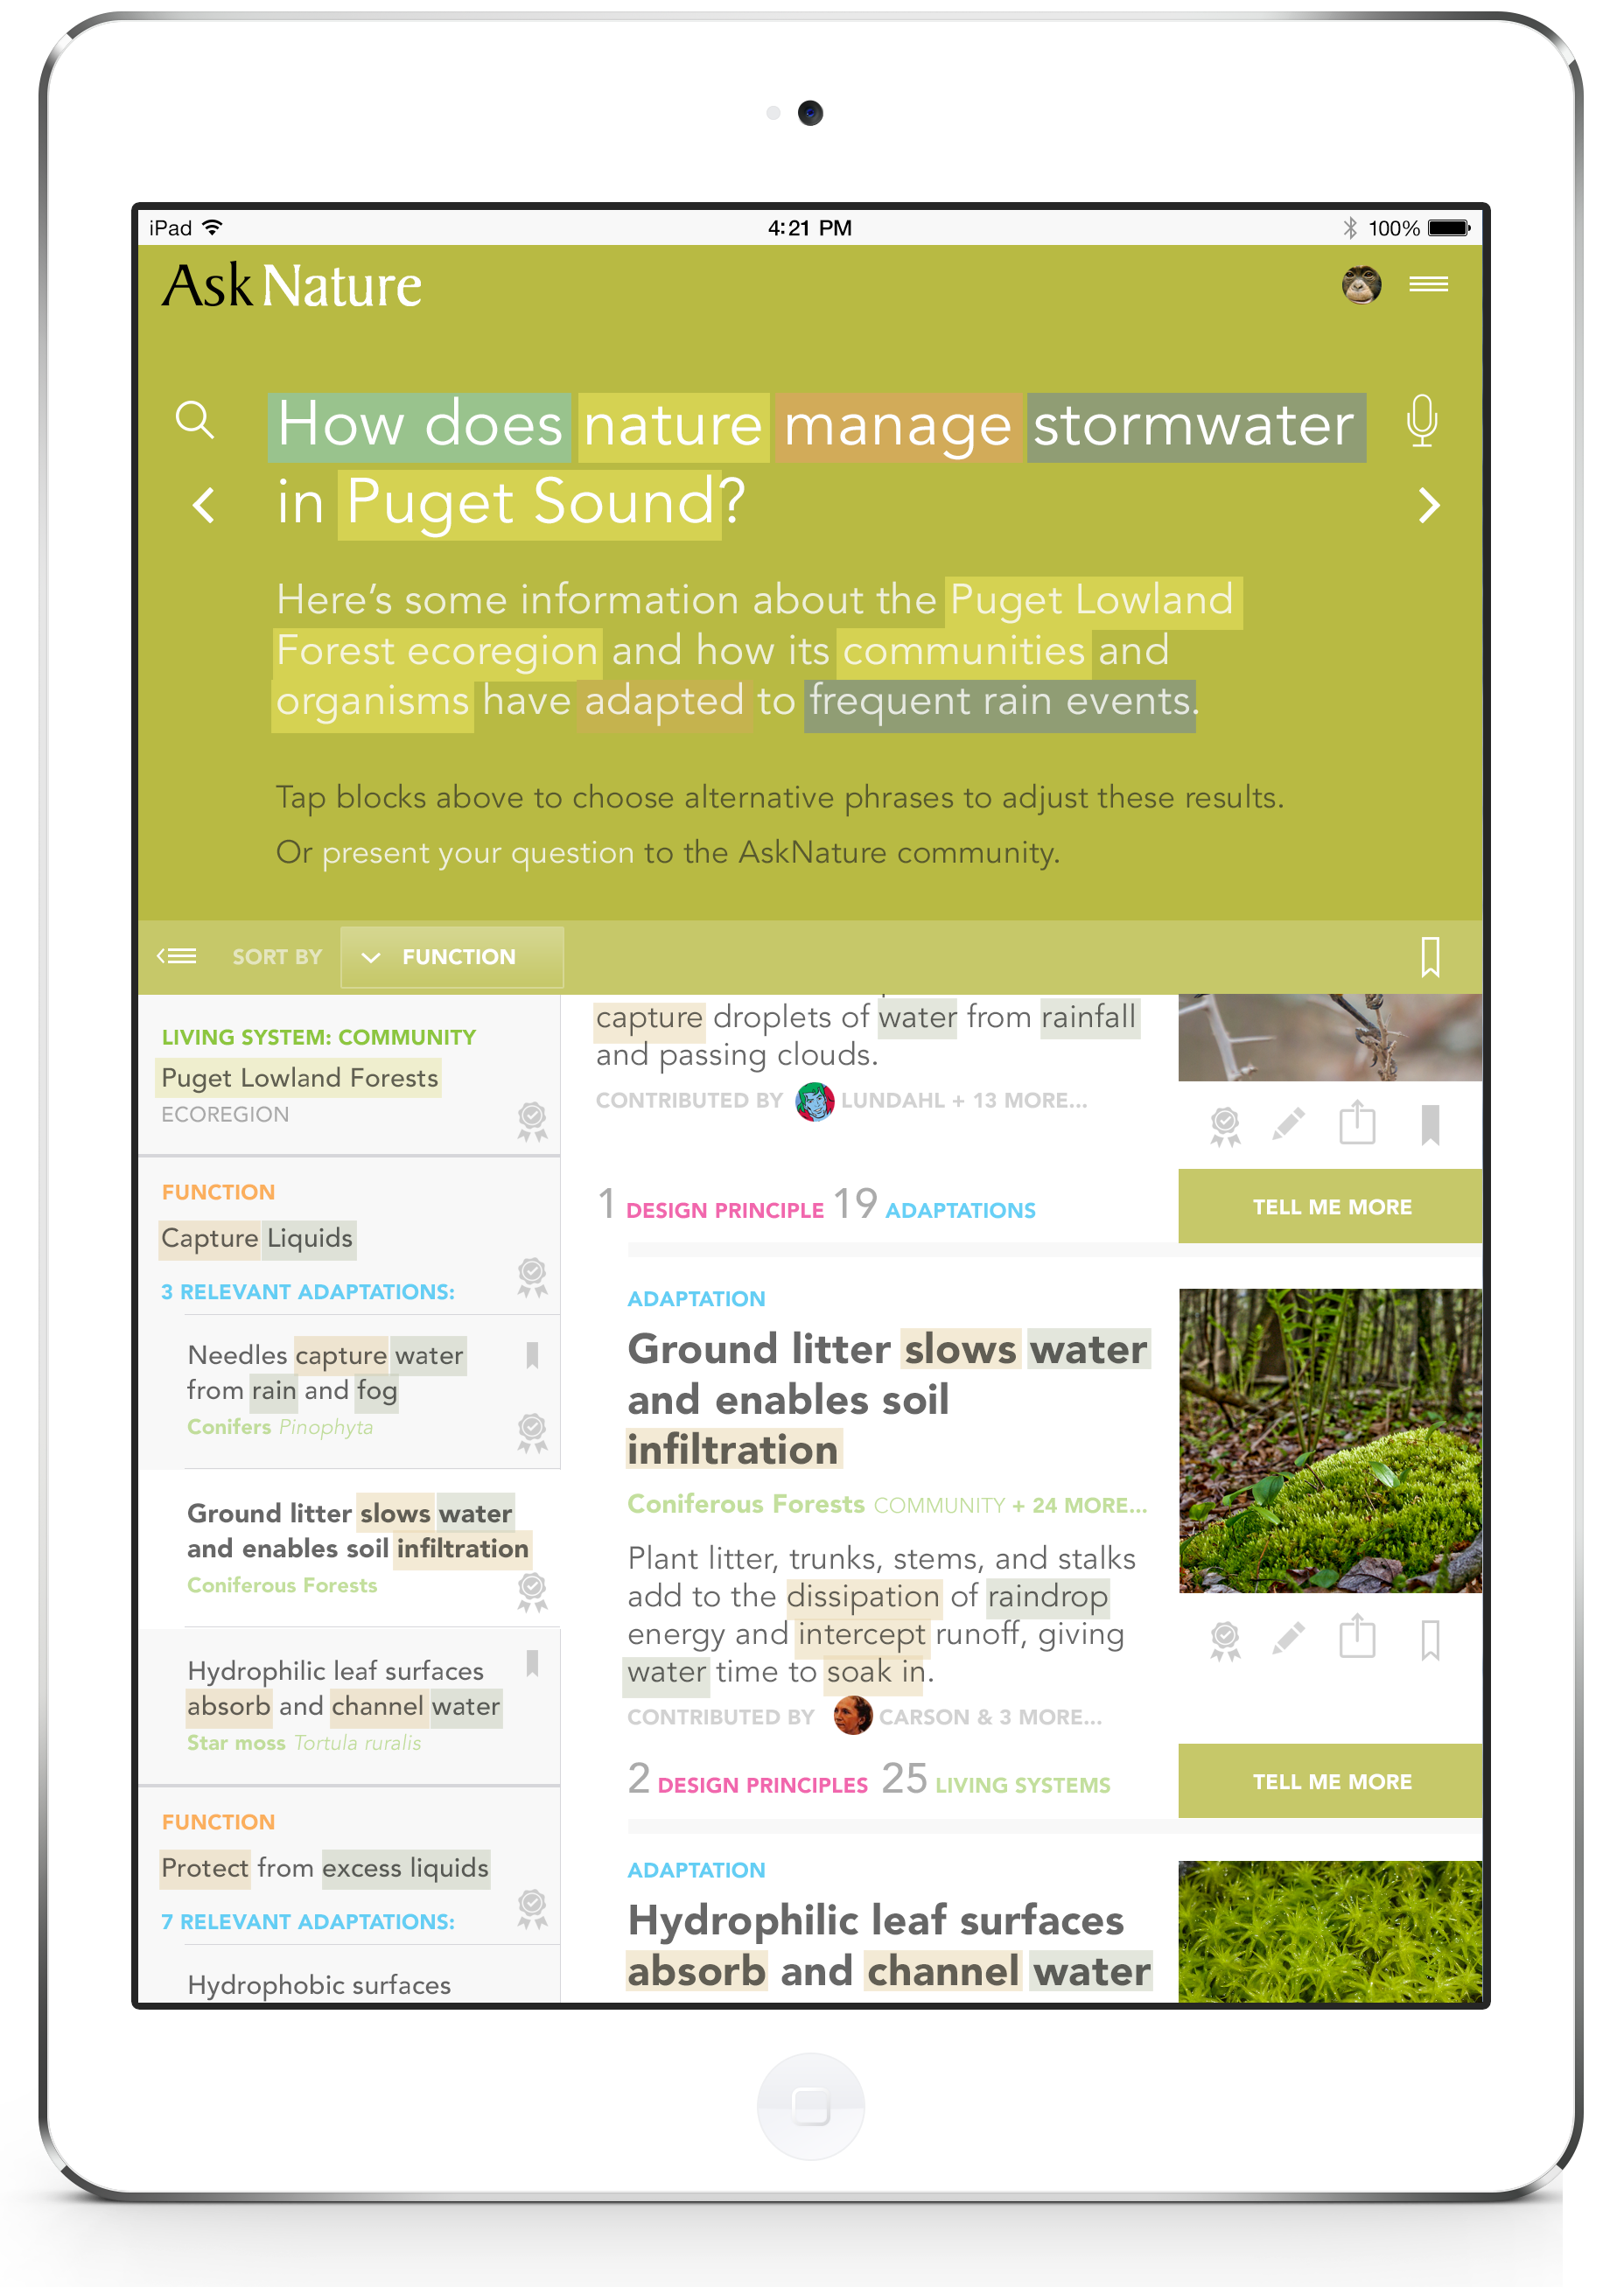Tap the microphone voice search icon

coord(1421,421)
